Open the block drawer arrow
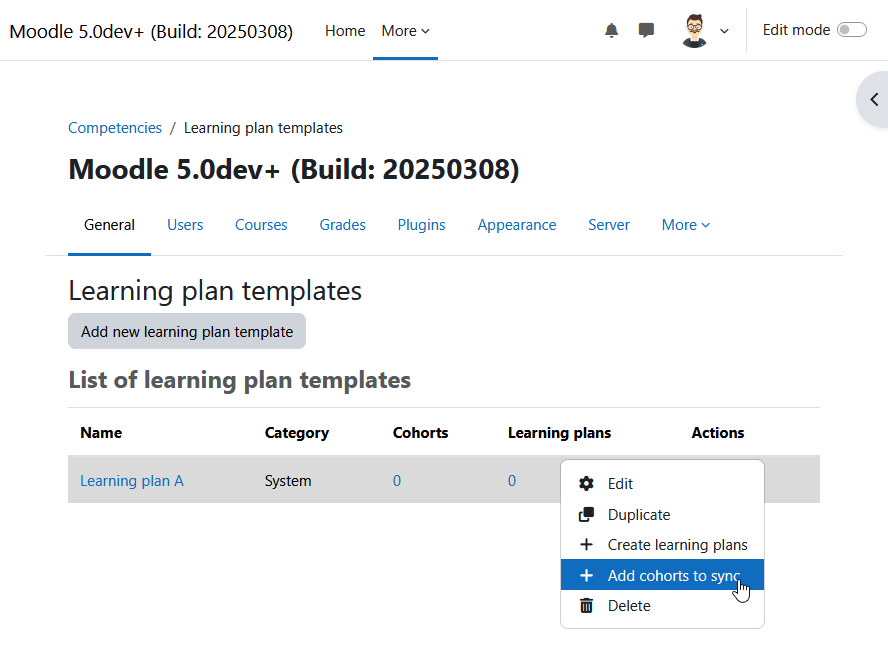Image resolution: width=888 pixels, height=649 pixels. 874,100
